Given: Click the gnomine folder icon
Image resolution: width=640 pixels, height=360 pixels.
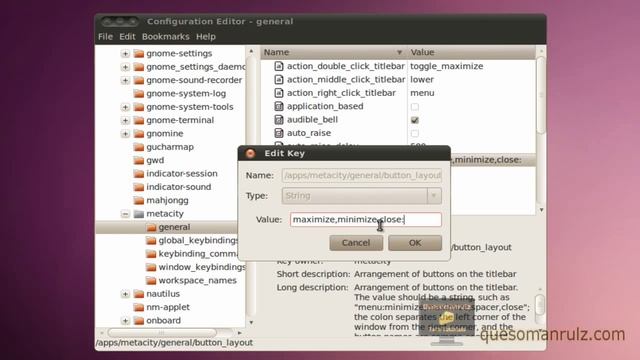Looking at the screenshot, I should pos(139,133).
